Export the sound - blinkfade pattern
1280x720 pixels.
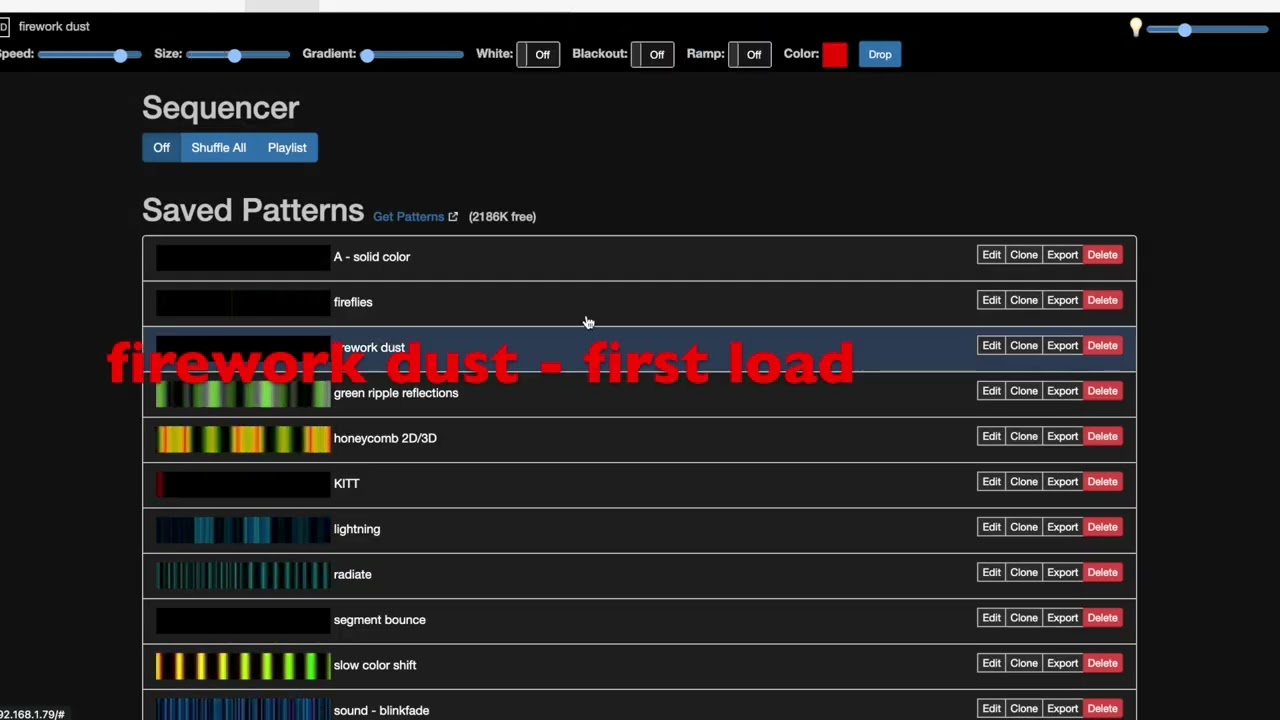(x=1063, y=709)
